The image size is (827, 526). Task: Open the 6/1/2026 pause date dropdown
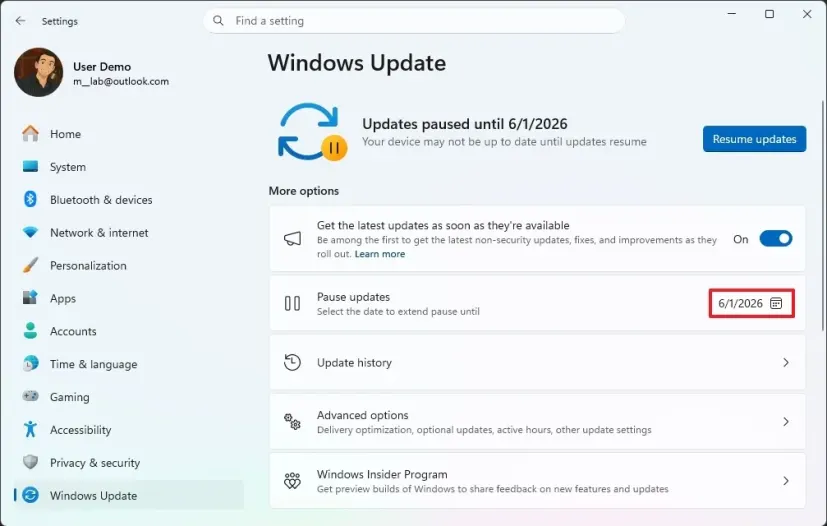752,303
